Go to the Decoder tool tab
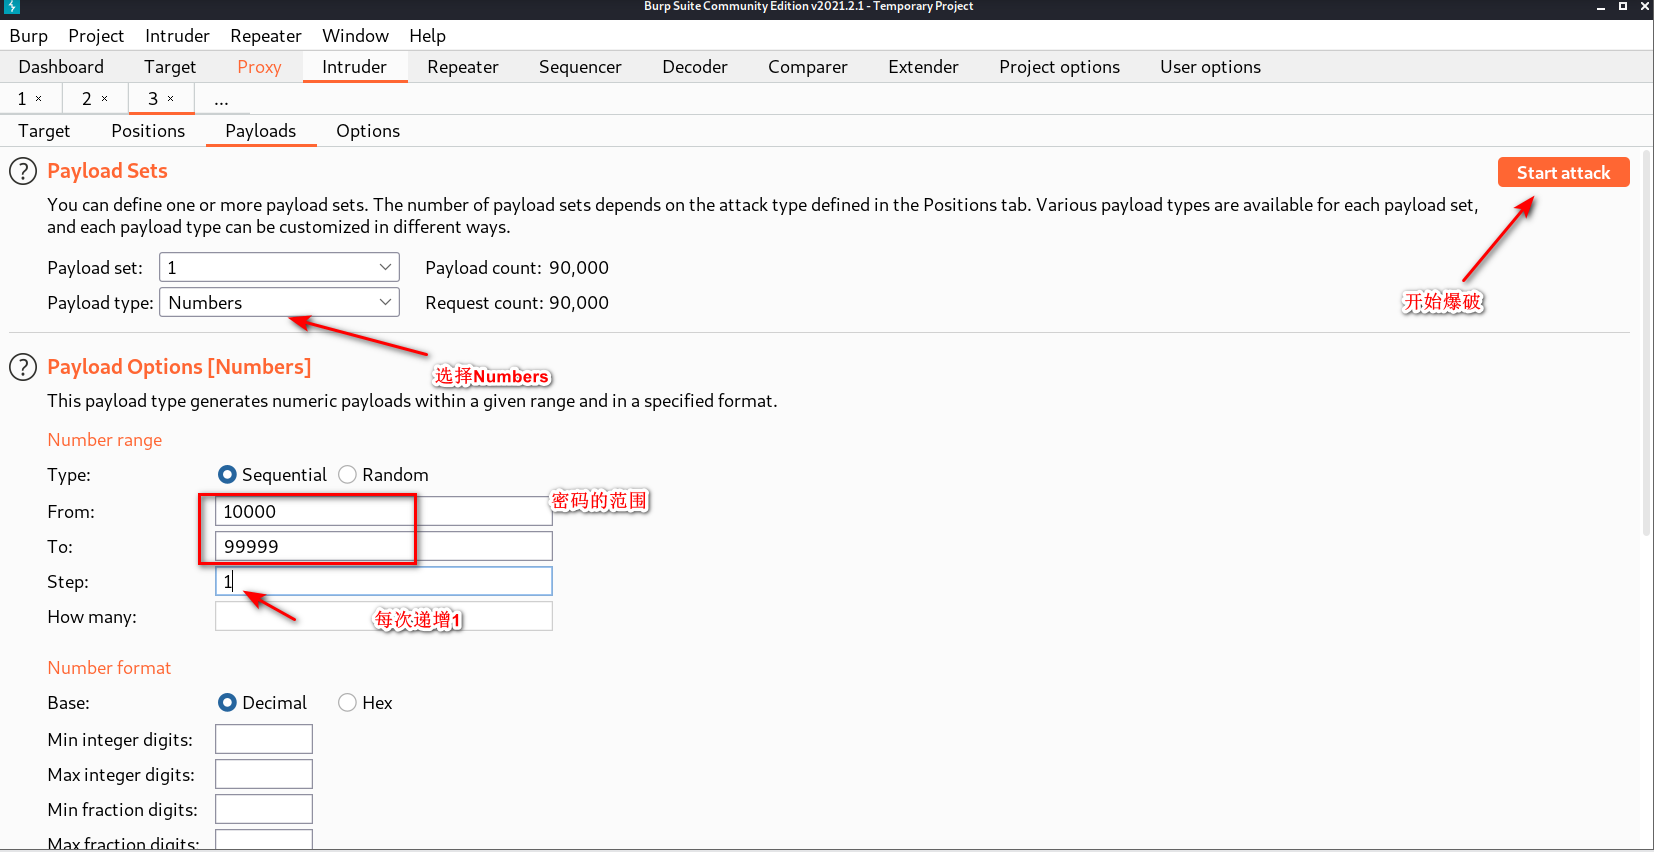 [x=694, y=67]
